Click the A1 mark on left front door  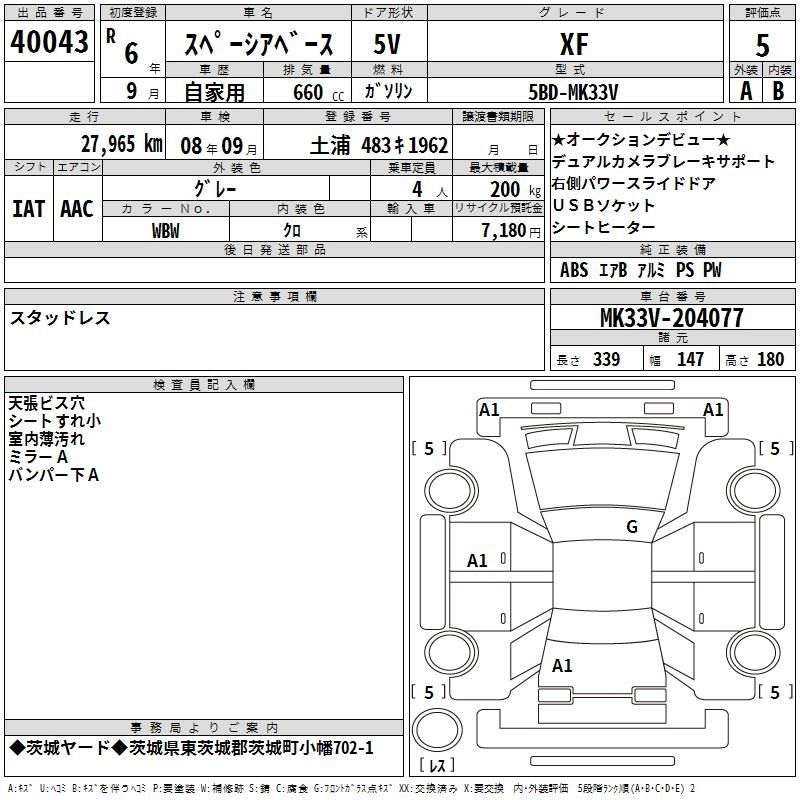(477, 561)
